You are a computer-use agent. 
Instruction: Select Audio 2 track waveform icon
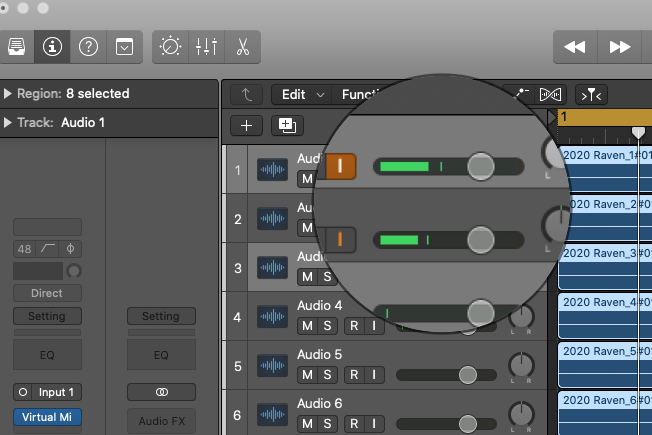(272, 218)
